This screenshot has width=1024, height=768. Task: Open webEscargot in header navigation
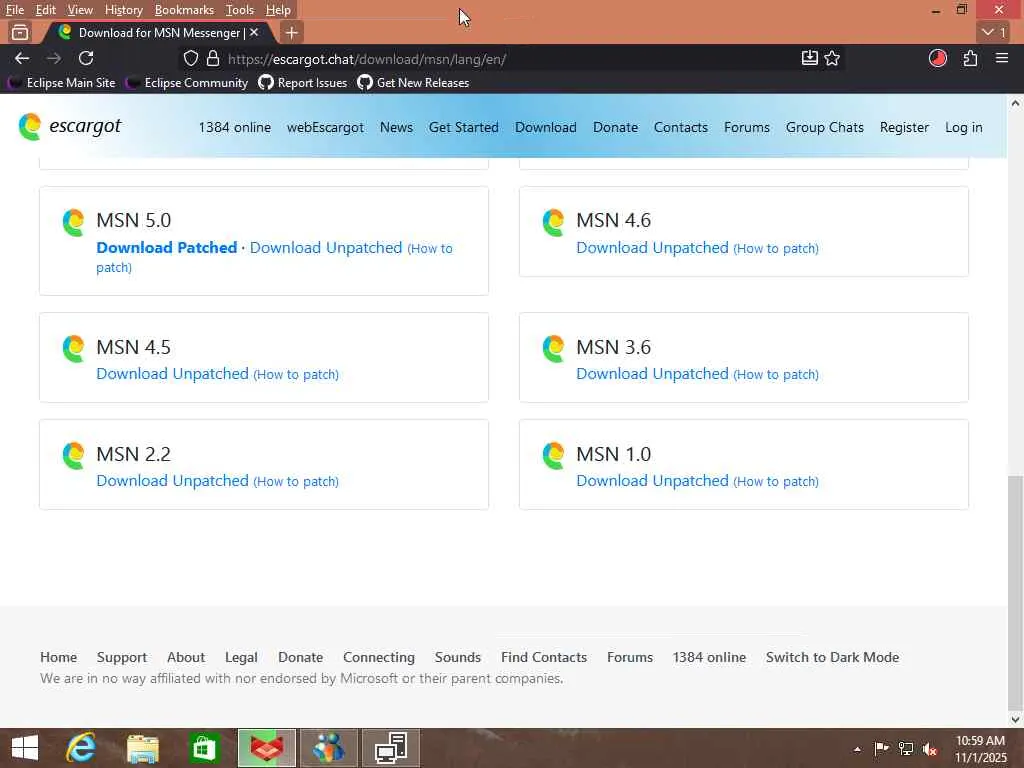coord(325,127)
